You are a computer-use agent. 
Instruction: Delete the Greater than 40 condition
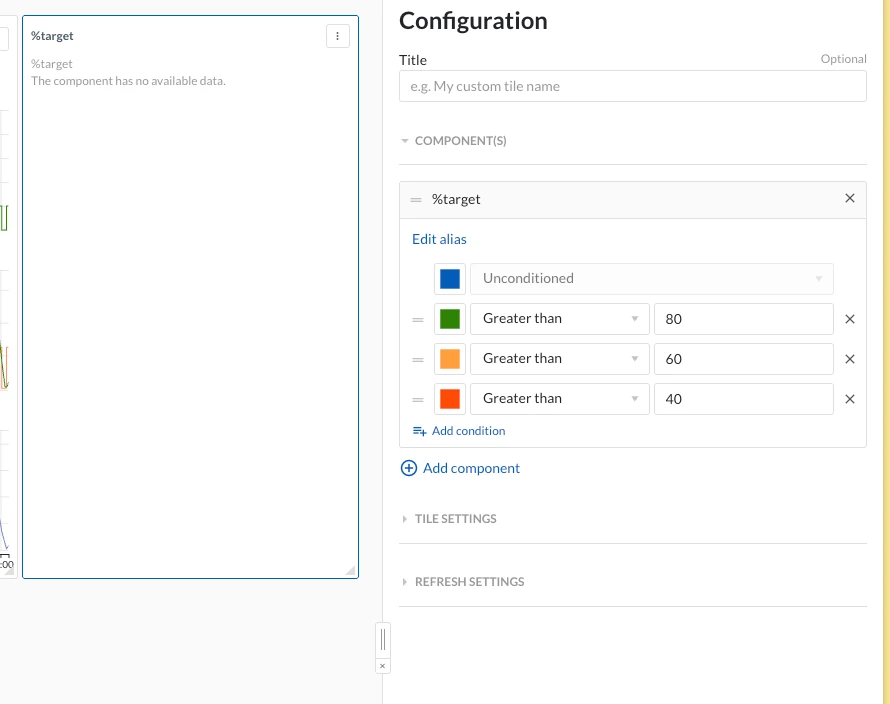click(x=850, y=399)
